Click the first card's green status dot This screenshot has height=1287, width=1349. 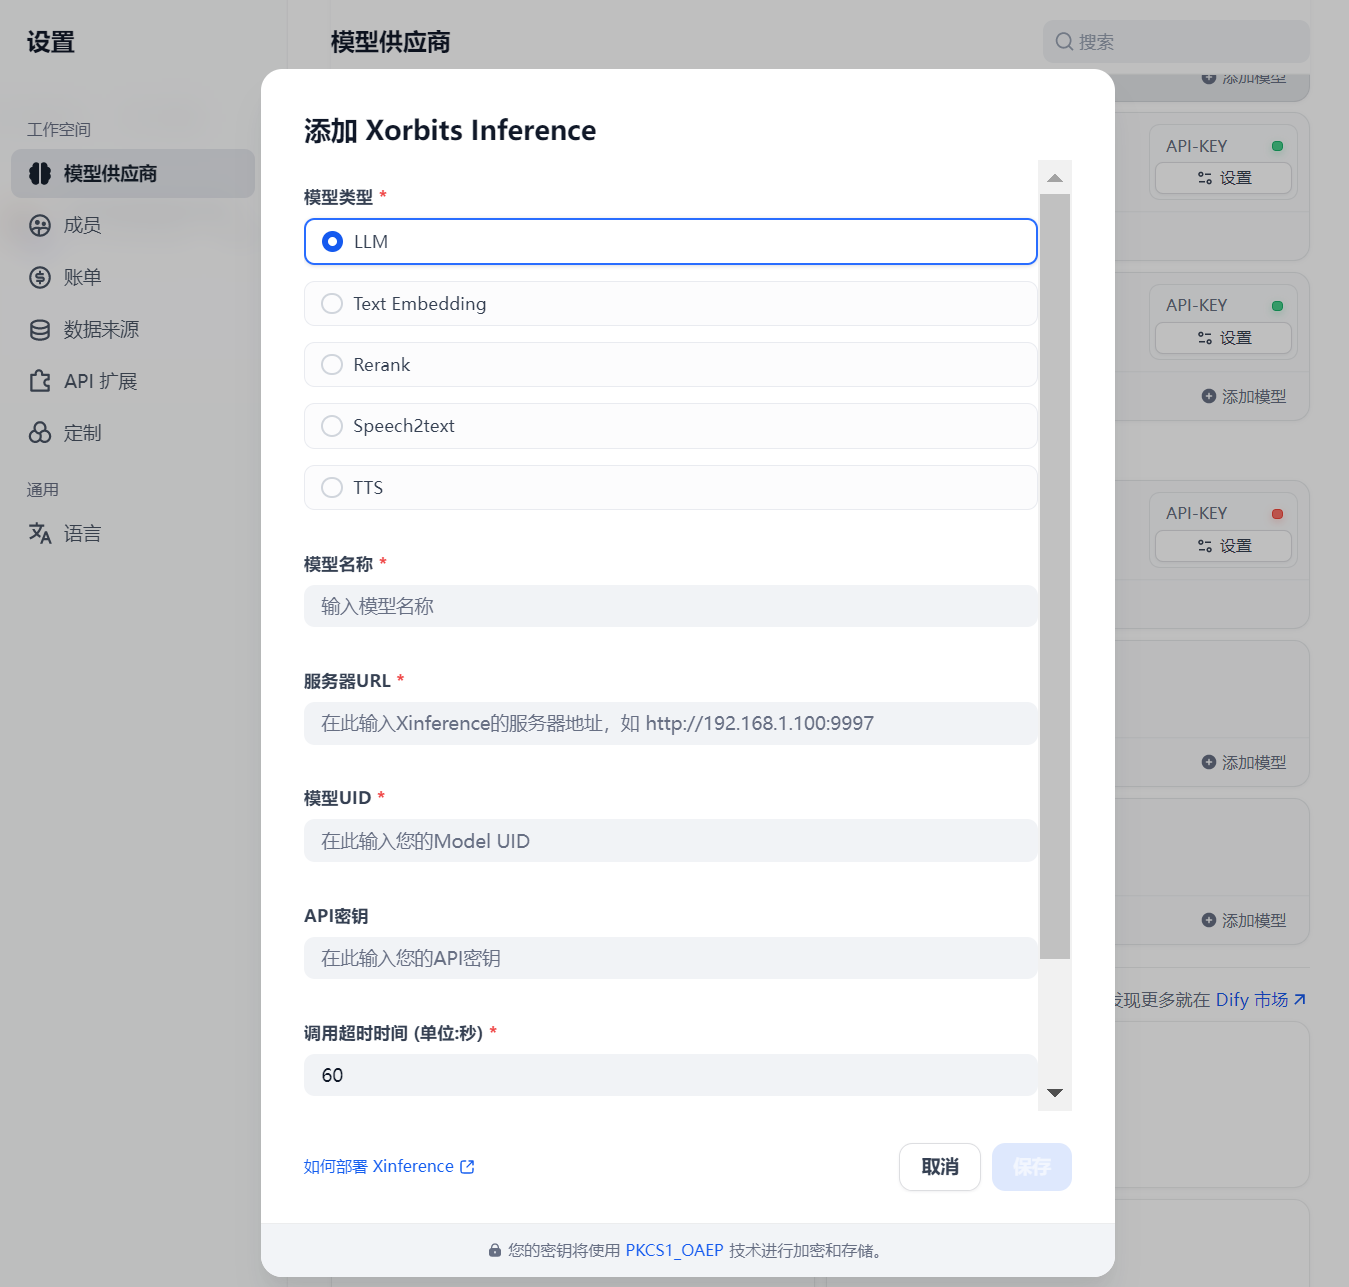point(1277,146)
